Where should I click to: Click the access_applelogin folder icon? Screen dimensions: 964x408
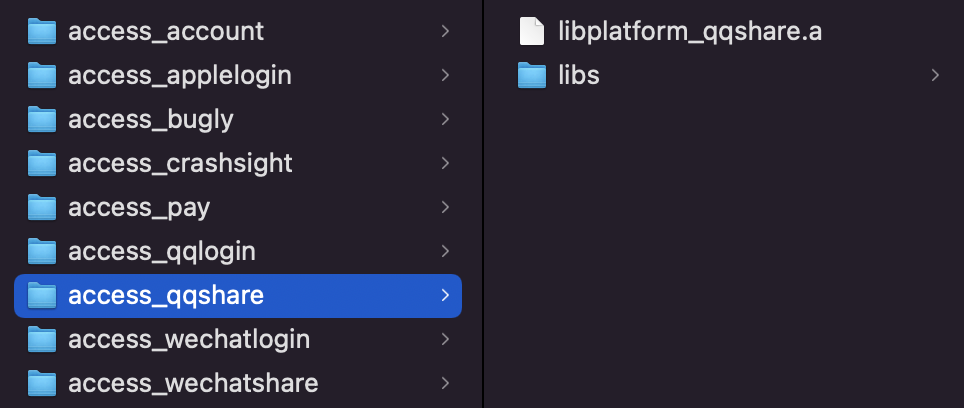pyautogui.click(x=42, y=76)
